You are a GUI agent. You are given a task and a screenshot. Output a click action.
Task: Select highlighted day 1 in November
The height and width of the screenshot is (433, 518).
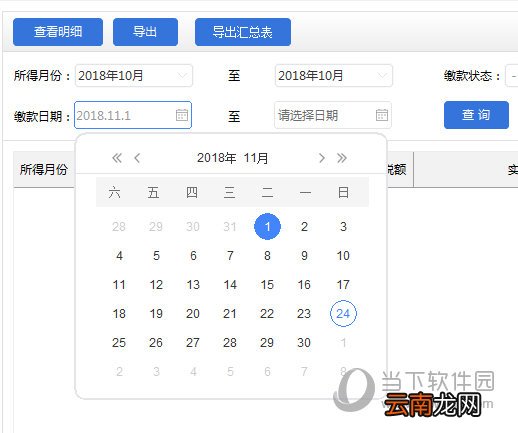267,227
